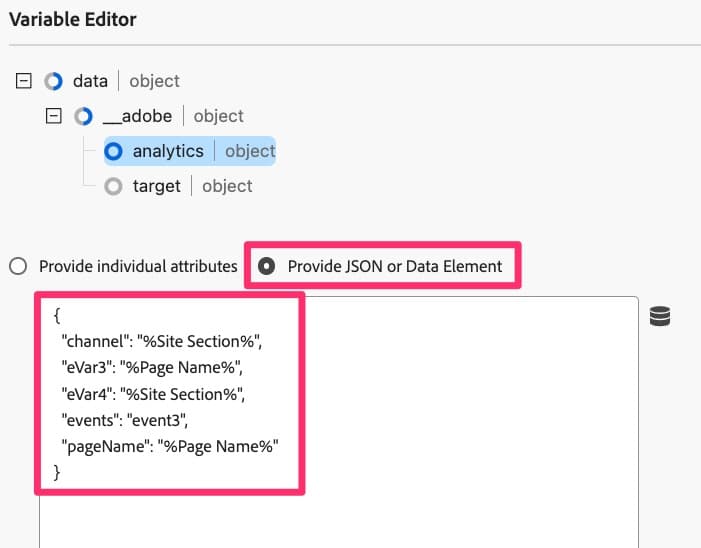Choose the Provide individual attributes radio button
701x548 pixels.
click(17, 267)
